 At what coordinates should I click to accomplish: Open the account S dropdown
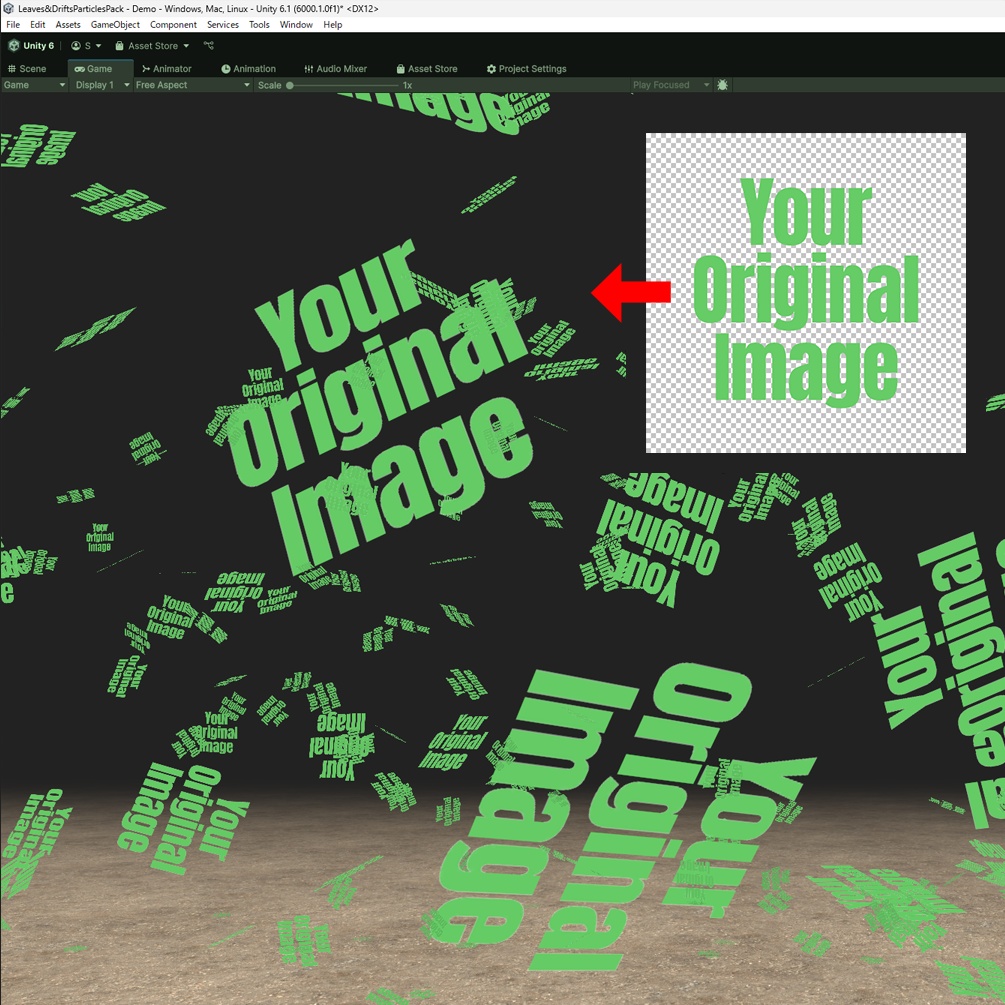[x=86, y=46]
